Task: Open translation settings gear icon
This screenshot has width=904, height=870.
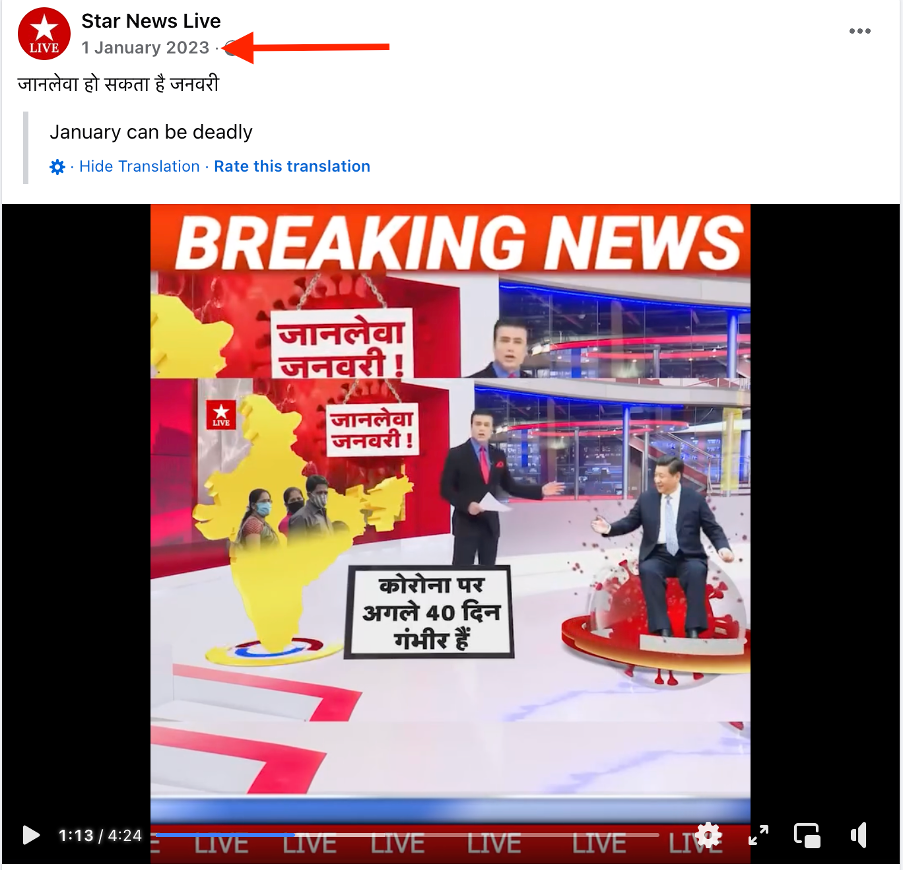Action: [x=57, y=167]
